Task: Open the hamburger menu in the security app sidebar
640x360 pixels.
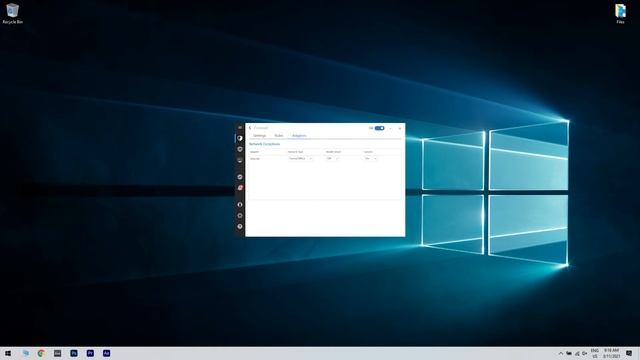Action: click(240, 128)
